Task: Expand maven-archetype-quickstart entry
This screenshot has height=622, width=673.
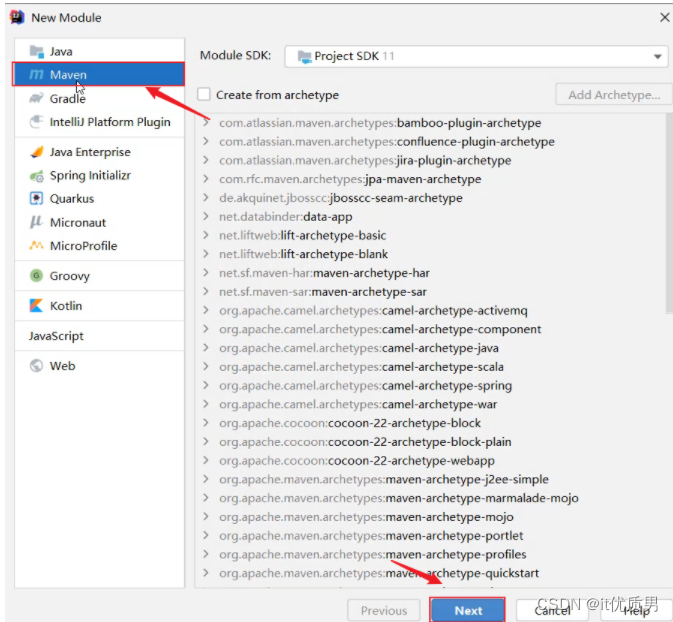Action: [x=206, y=573]
